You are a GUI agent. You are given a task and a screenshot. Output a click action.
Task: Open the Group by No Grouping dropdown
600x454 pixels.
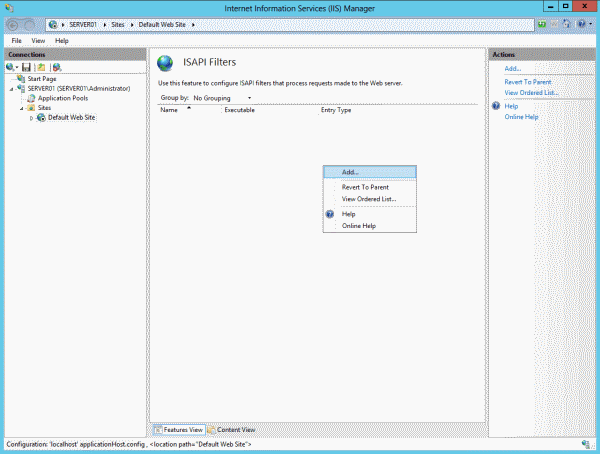(222, 98)
